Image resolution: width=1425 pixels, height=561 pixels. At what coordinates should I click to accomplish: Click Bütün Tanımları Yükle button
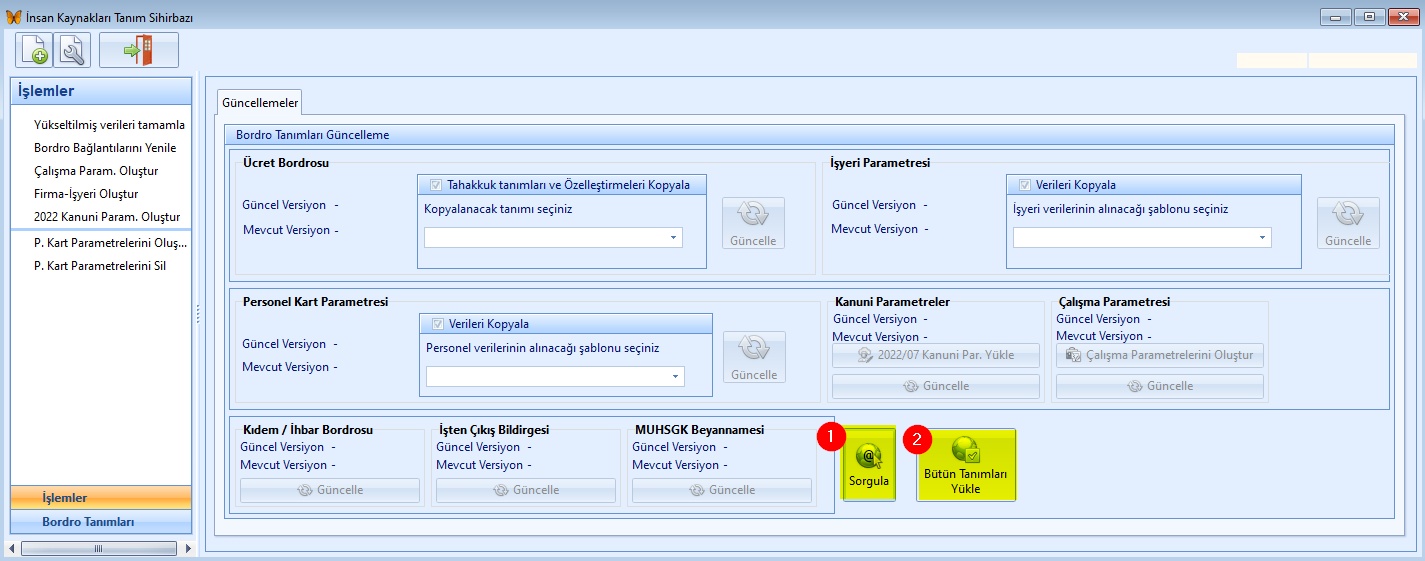966,465
